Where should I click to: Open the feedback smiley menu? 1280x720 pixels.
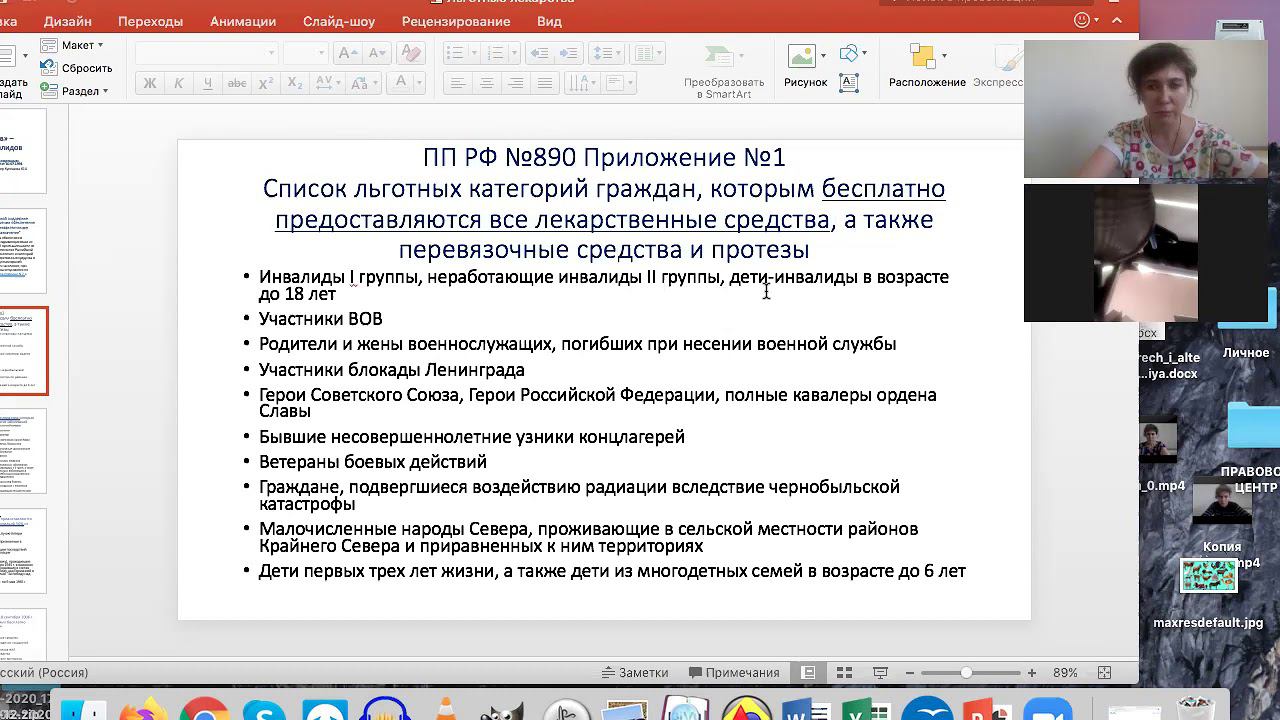point(1086,20)
